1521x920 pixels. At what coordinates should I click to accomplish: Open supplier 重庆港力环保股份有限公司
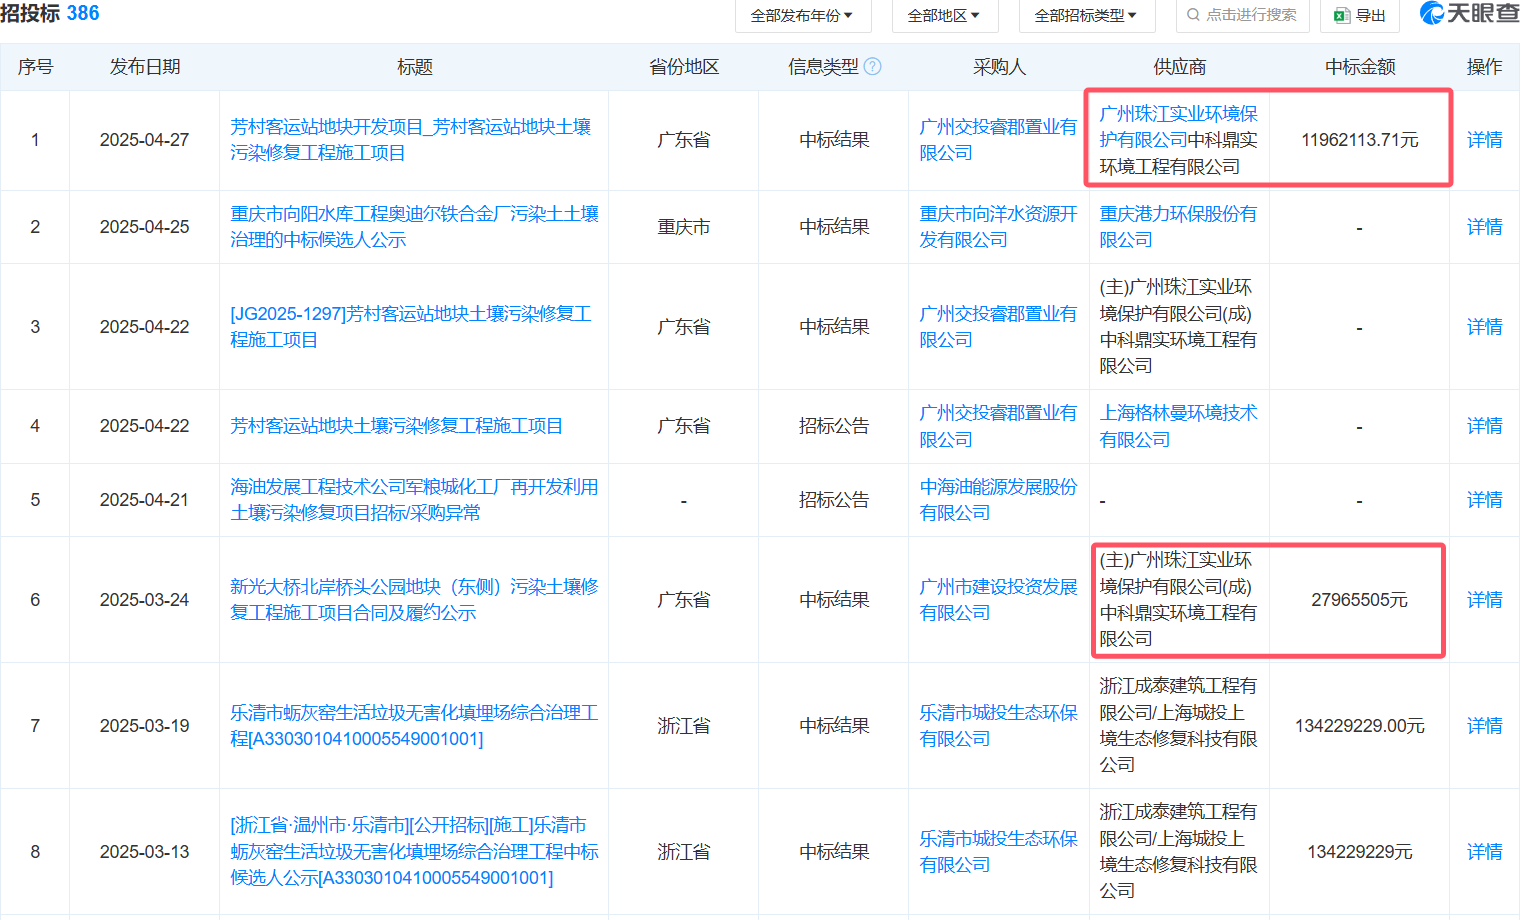[1178, 227]
